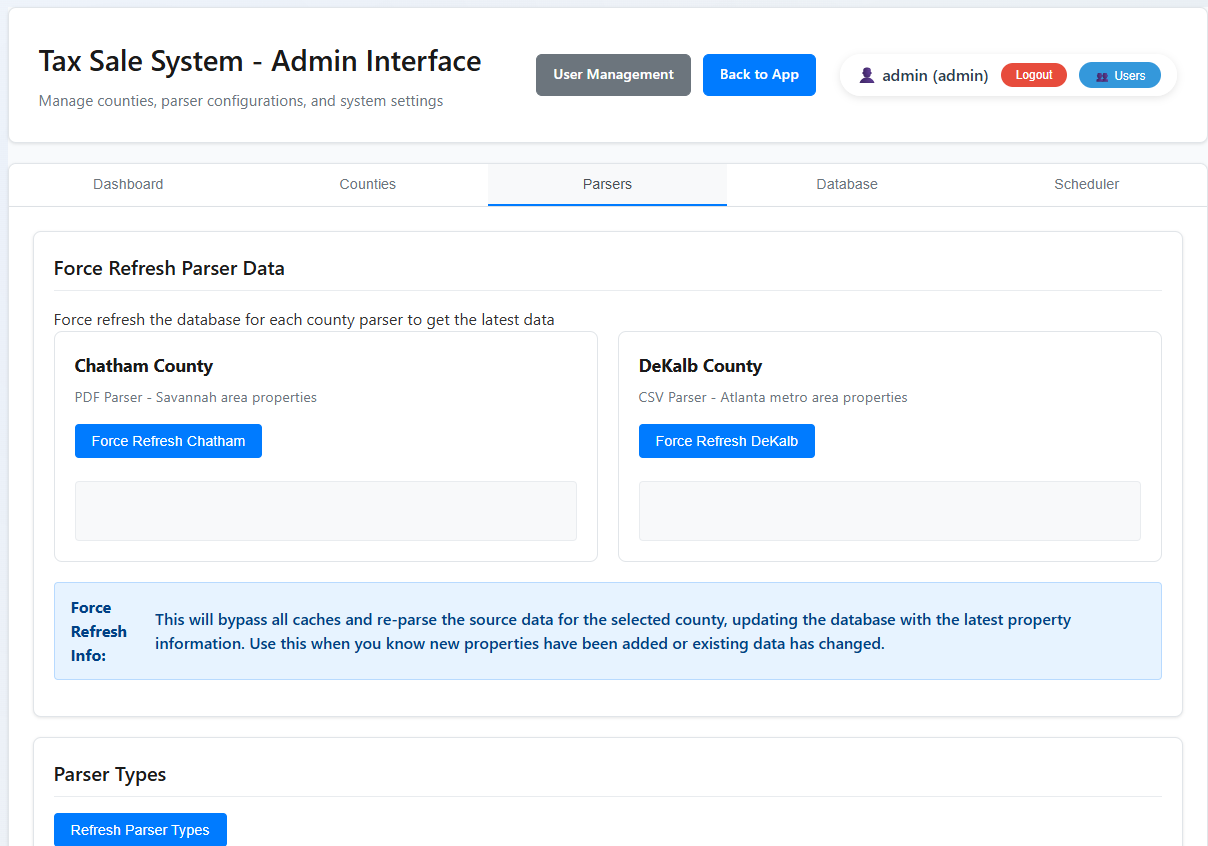Click the Chatham County status output box

tap(326, 511)
